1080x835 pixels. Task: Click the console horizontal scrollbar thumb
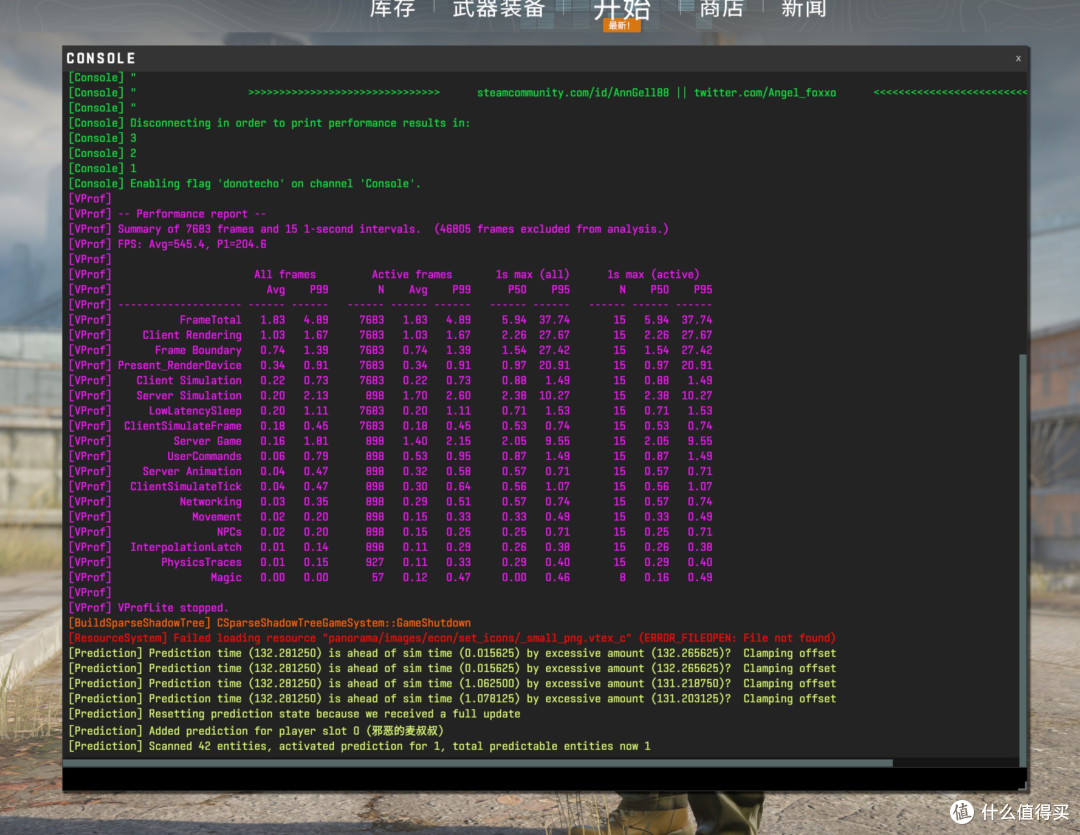478,763
